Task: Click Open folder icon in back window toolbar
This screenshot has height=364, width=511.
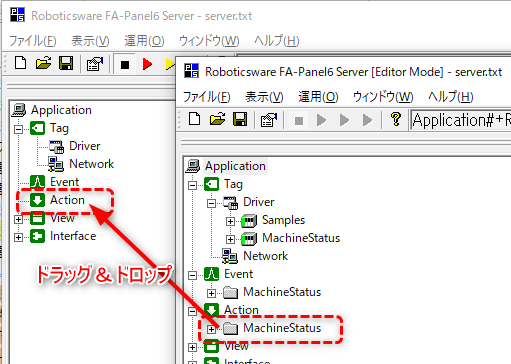Action: coord(43,63)
